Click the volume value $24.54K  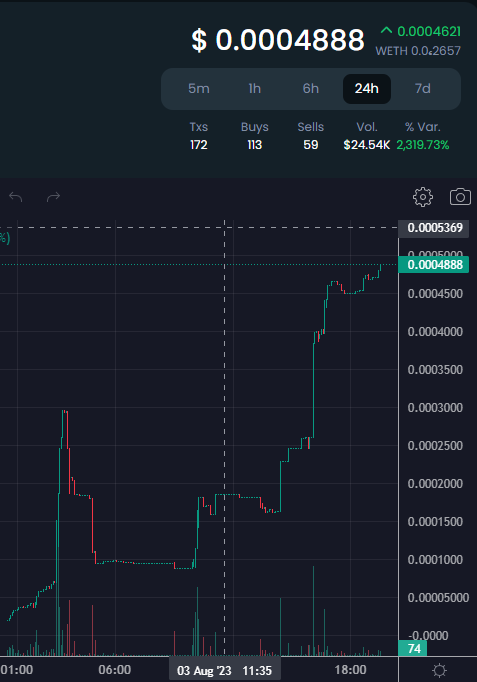coord(367,145)
